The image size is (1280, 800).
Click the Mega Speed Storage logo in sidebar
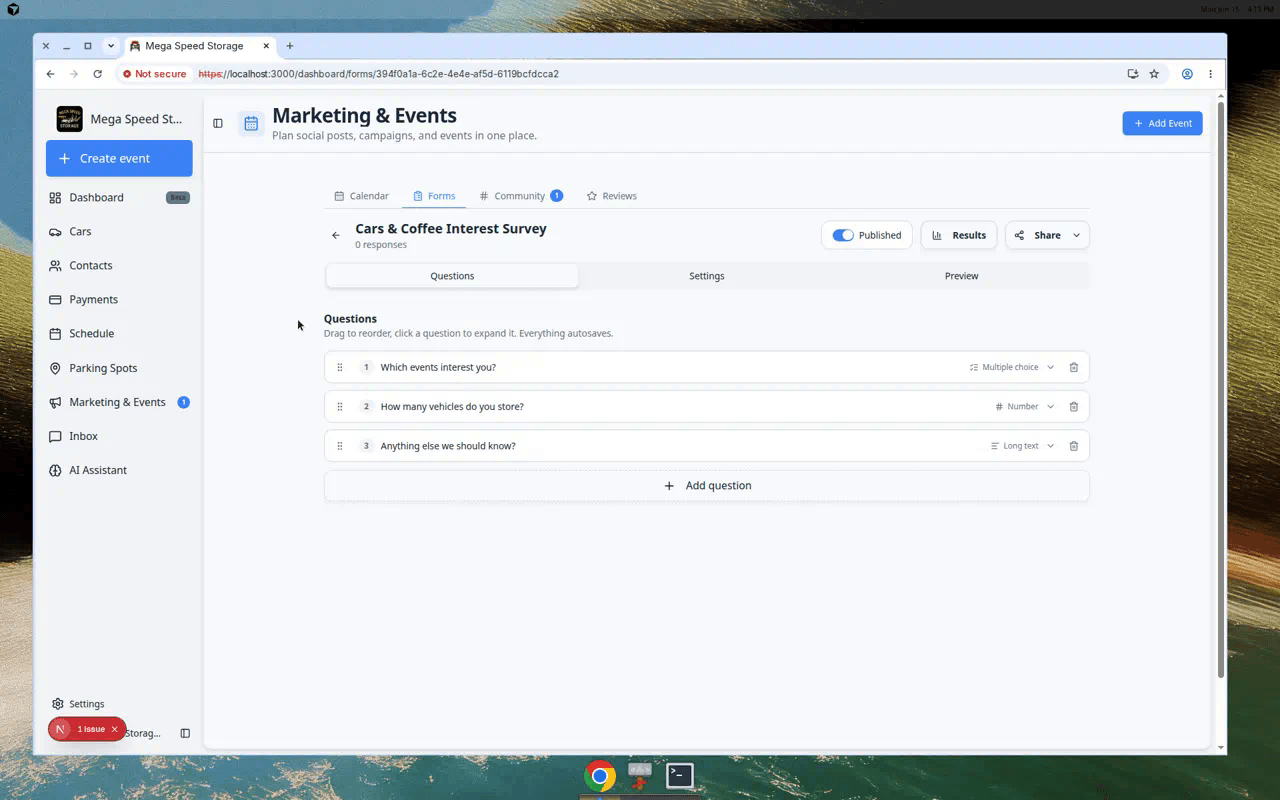point(70,119)
